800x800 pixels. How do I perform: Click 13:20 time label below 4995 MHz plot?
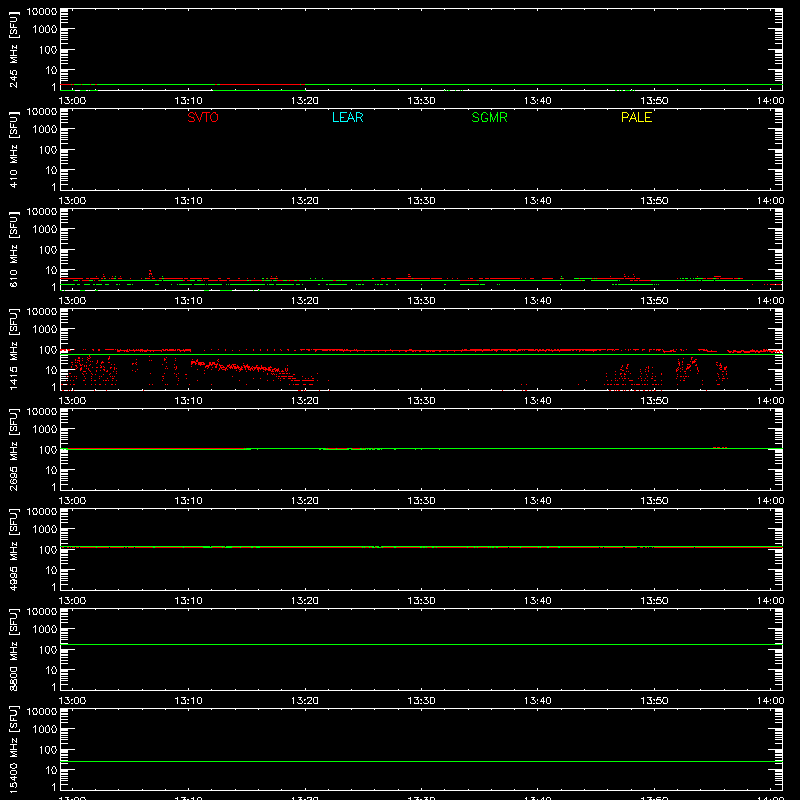[305, 601]
